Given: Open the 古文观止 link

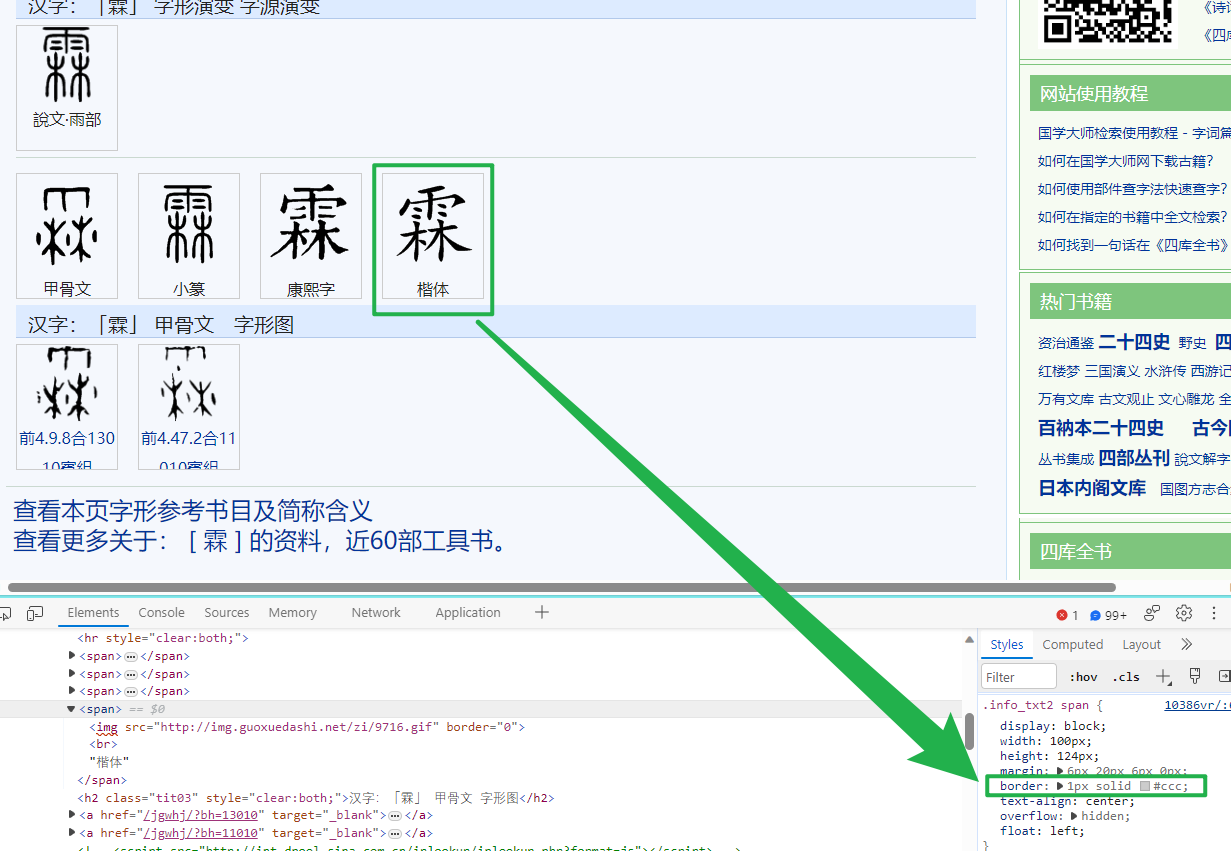Looking at the screenshot, I should (1126, 399).
